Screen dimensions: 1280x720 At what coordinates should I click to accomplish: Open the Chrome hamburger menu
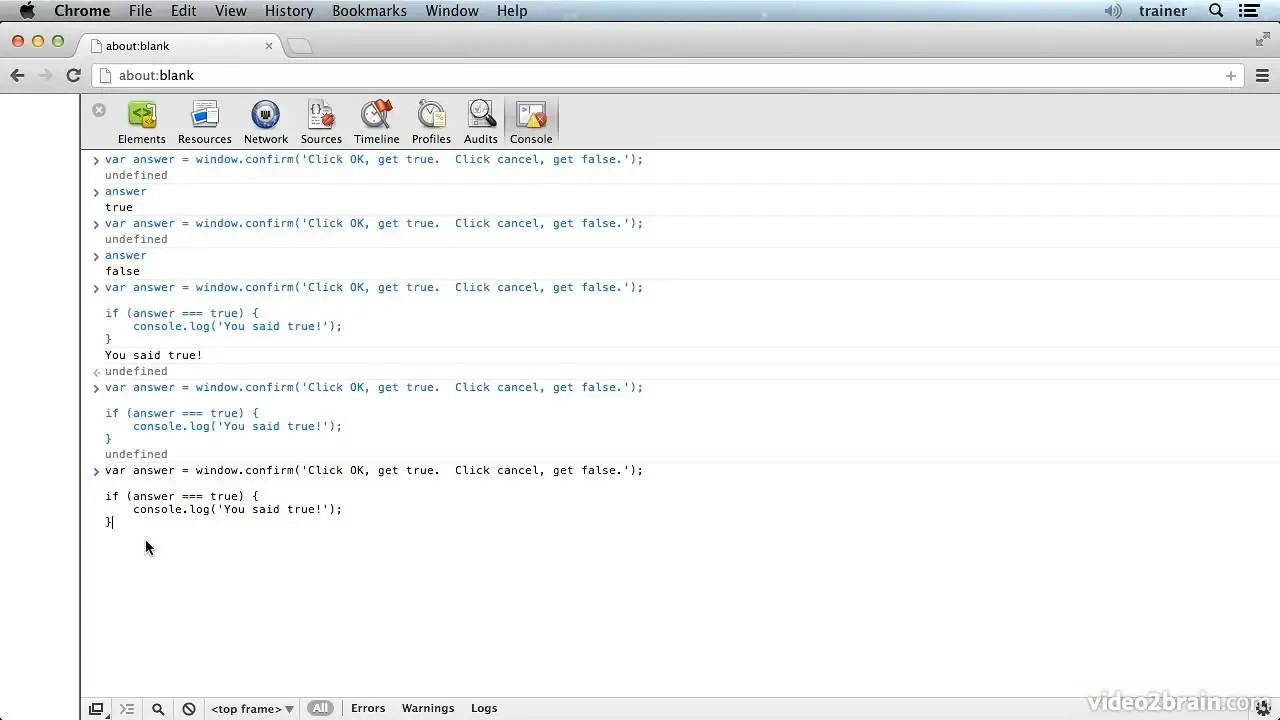(x=1262, y=75)
